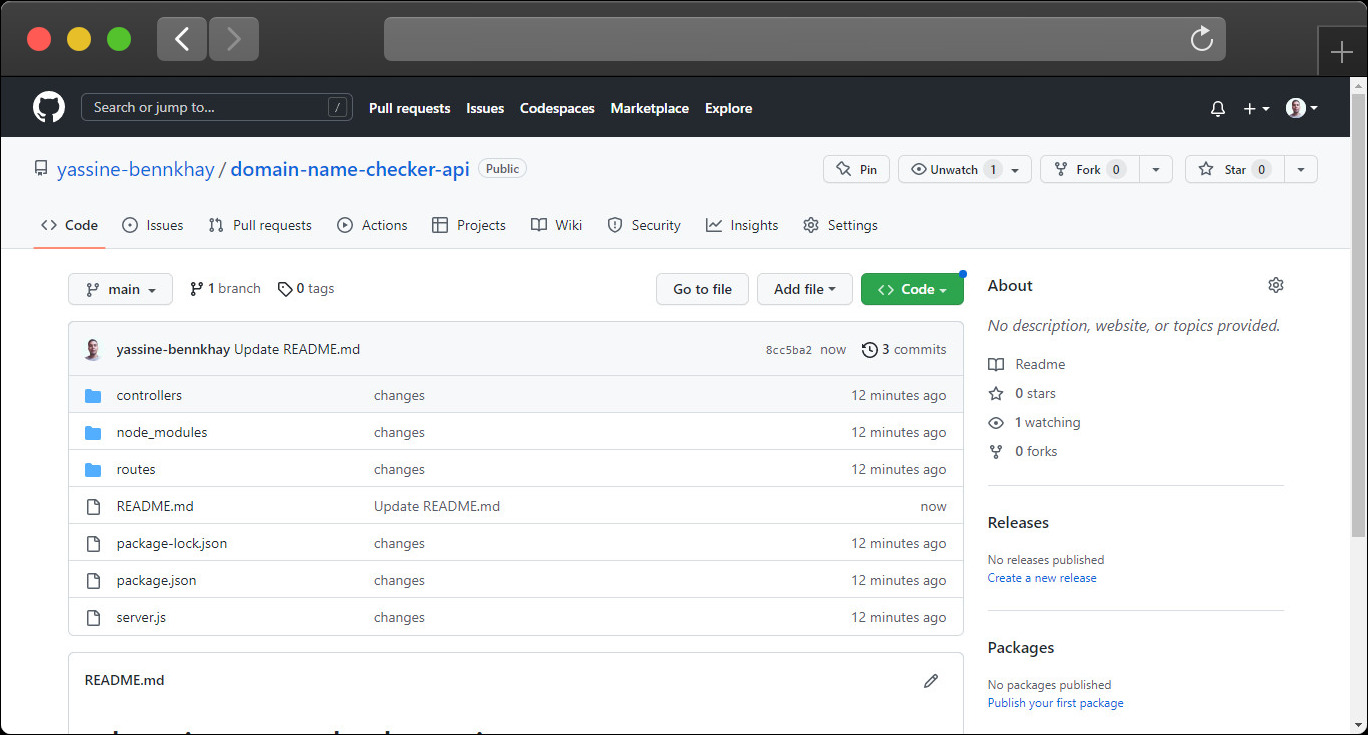Click the server.js file icon
Screen dimensions: 1368x735
tap(93, 617)
